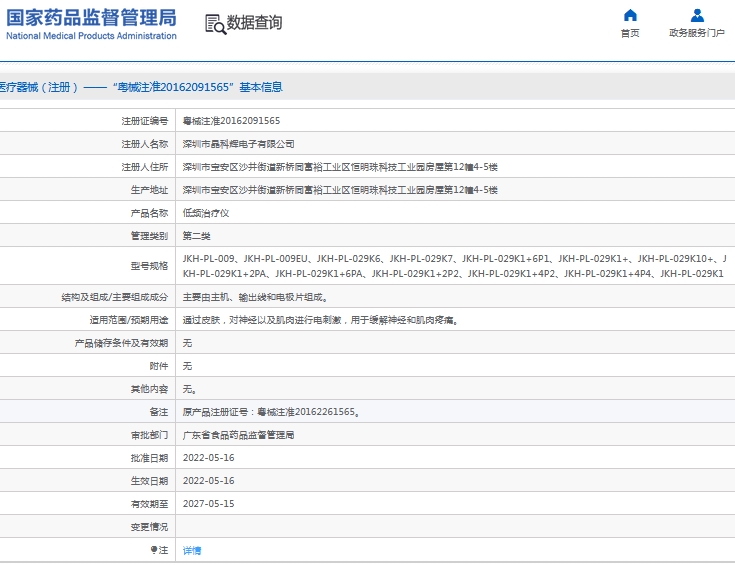Click the 有效期至 row label
Viewport: 735px width, 565px height.
(x=149, y=504)
